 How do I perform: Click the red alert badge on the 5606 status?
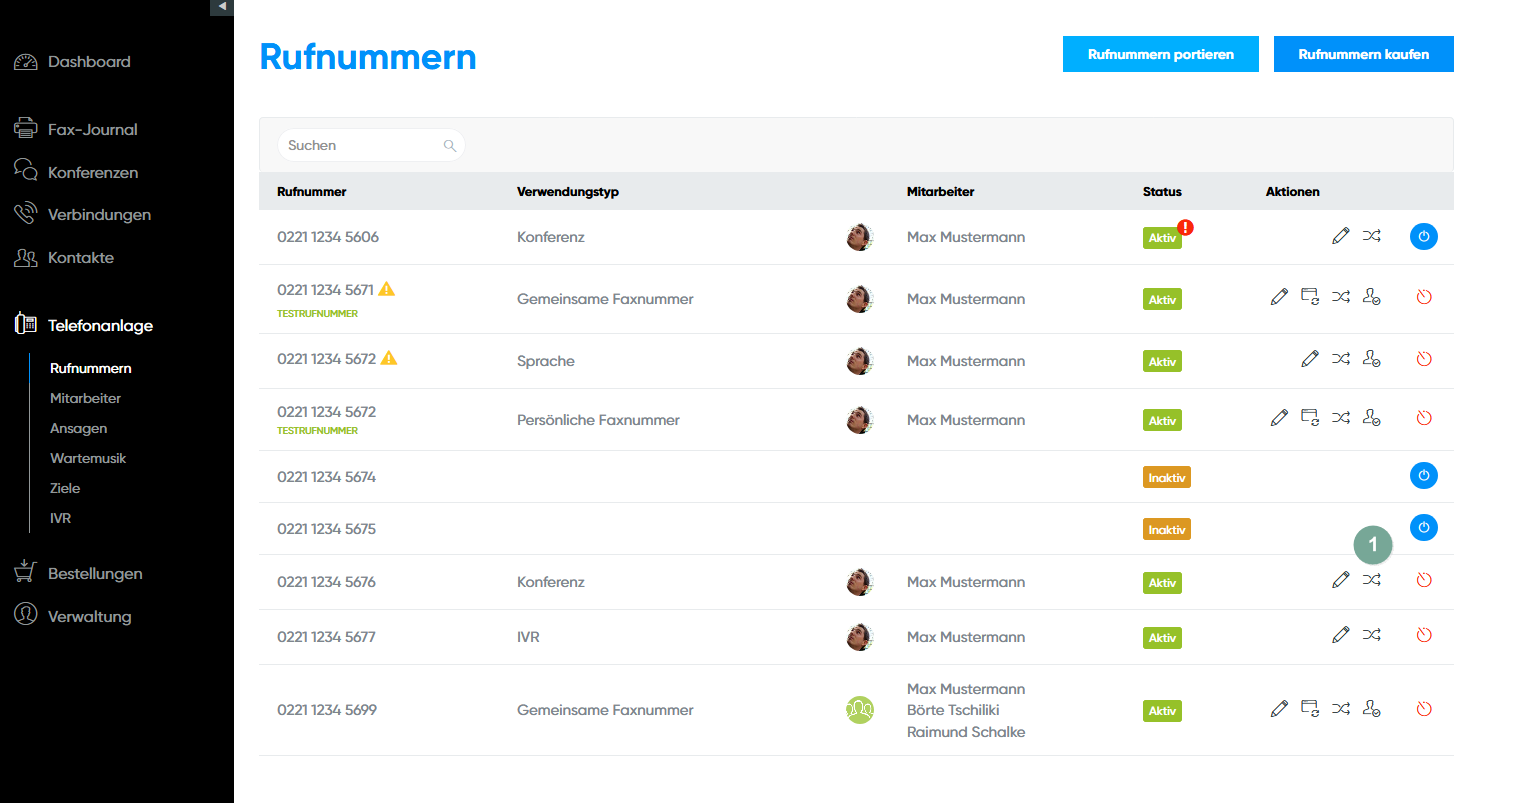(1185, 227)
